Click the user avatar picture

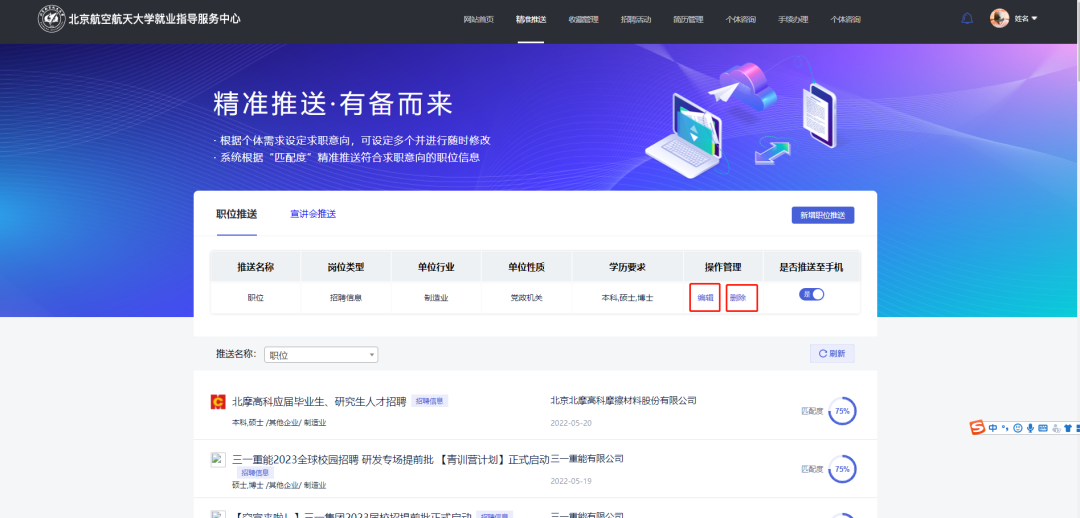tap(999, 19)
